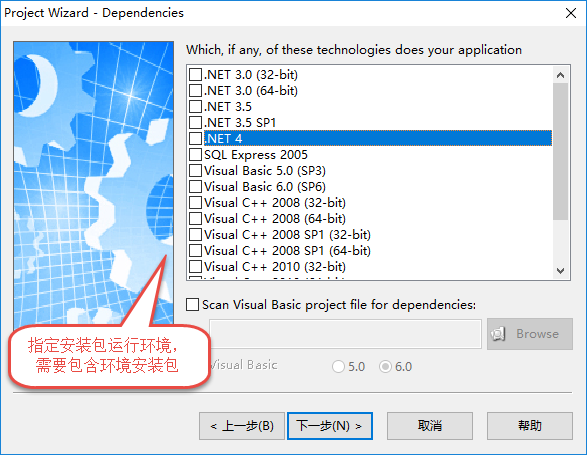Check Visual Basic 6.0 (SP6) option
Screen dimensions: 587x455
[195, 186]
